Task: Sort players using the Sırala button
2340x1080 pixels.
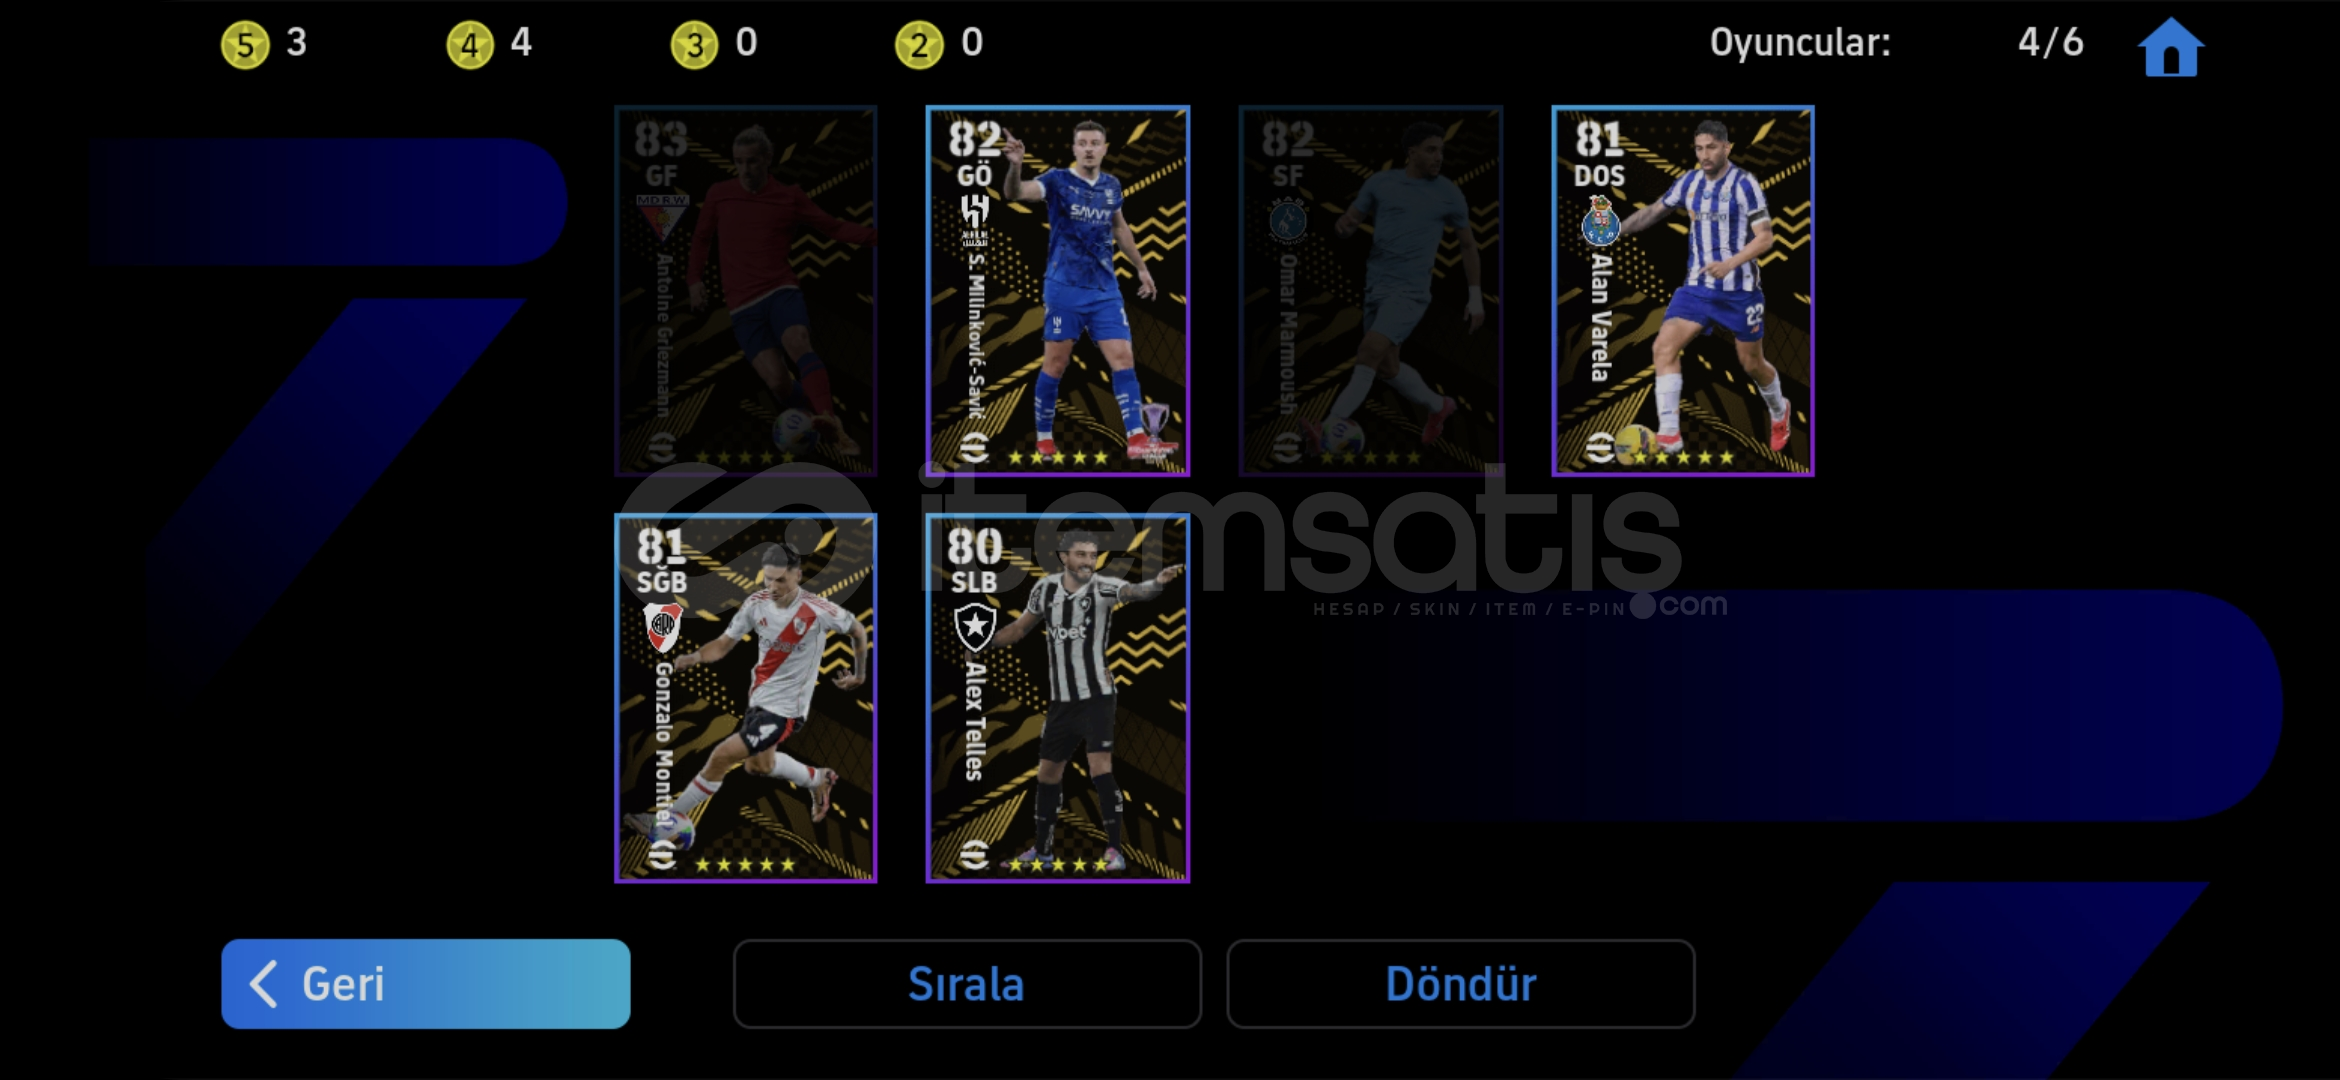Action: click(967, 984)
